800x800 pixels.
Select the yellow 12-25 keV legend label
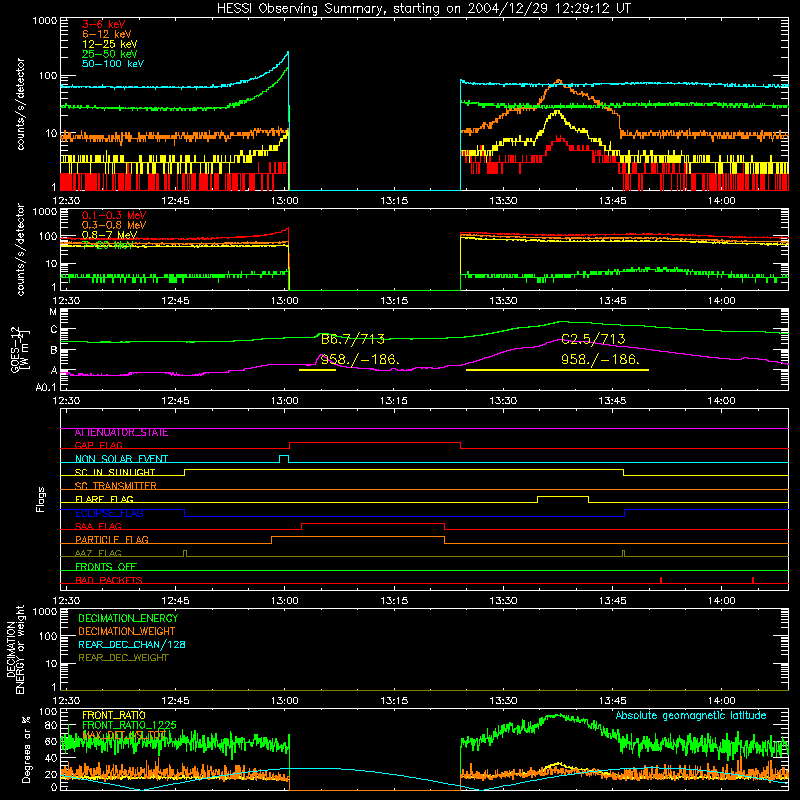pos(109,44)
